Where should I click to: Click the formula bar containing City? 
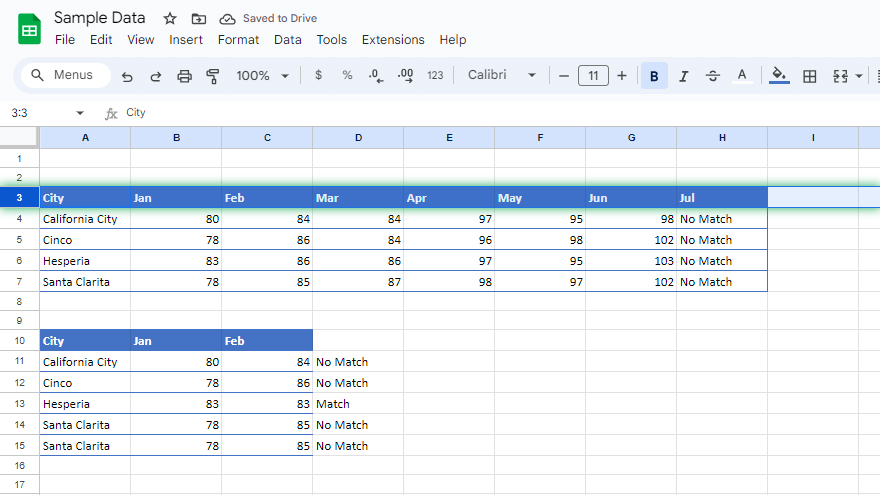point(499,113)
